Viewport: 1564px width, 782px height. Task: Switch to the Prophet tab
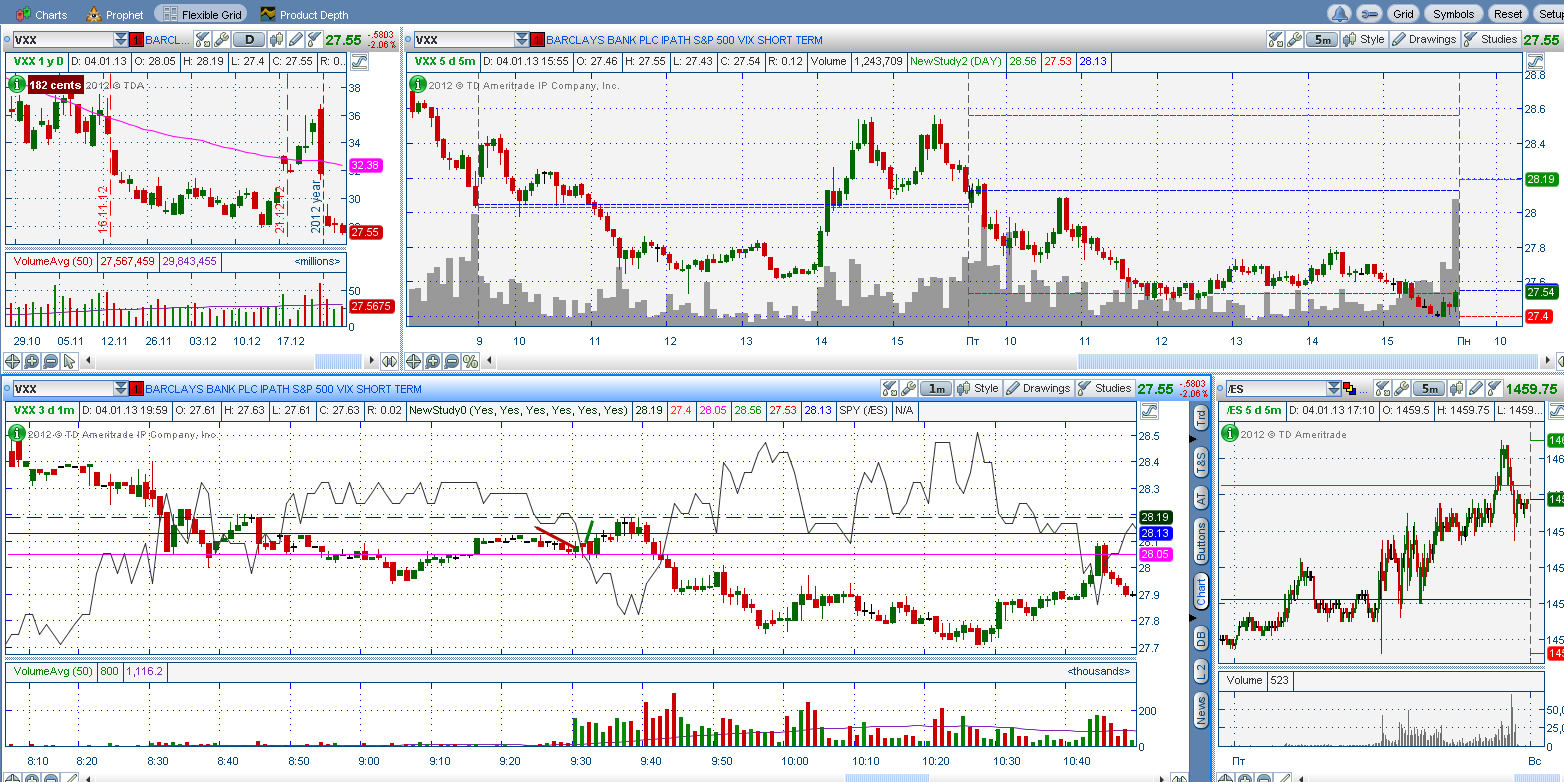click(115, 14)
